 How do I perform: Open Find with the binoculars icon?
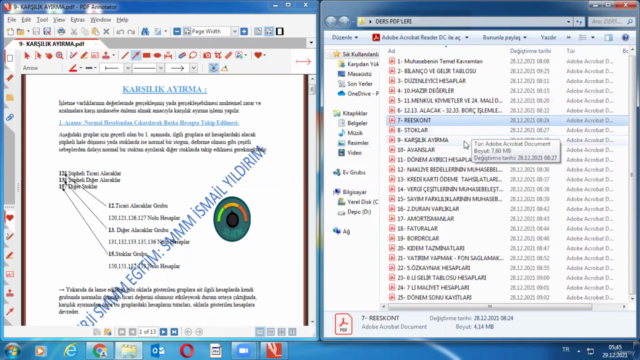(145, 31)
